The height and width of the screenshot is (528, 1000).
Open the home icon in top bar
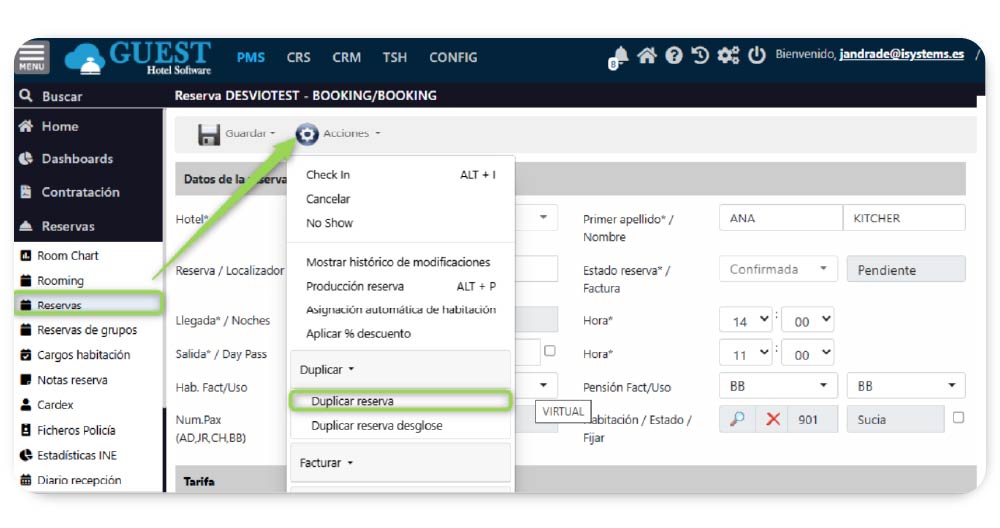(647, 56)
